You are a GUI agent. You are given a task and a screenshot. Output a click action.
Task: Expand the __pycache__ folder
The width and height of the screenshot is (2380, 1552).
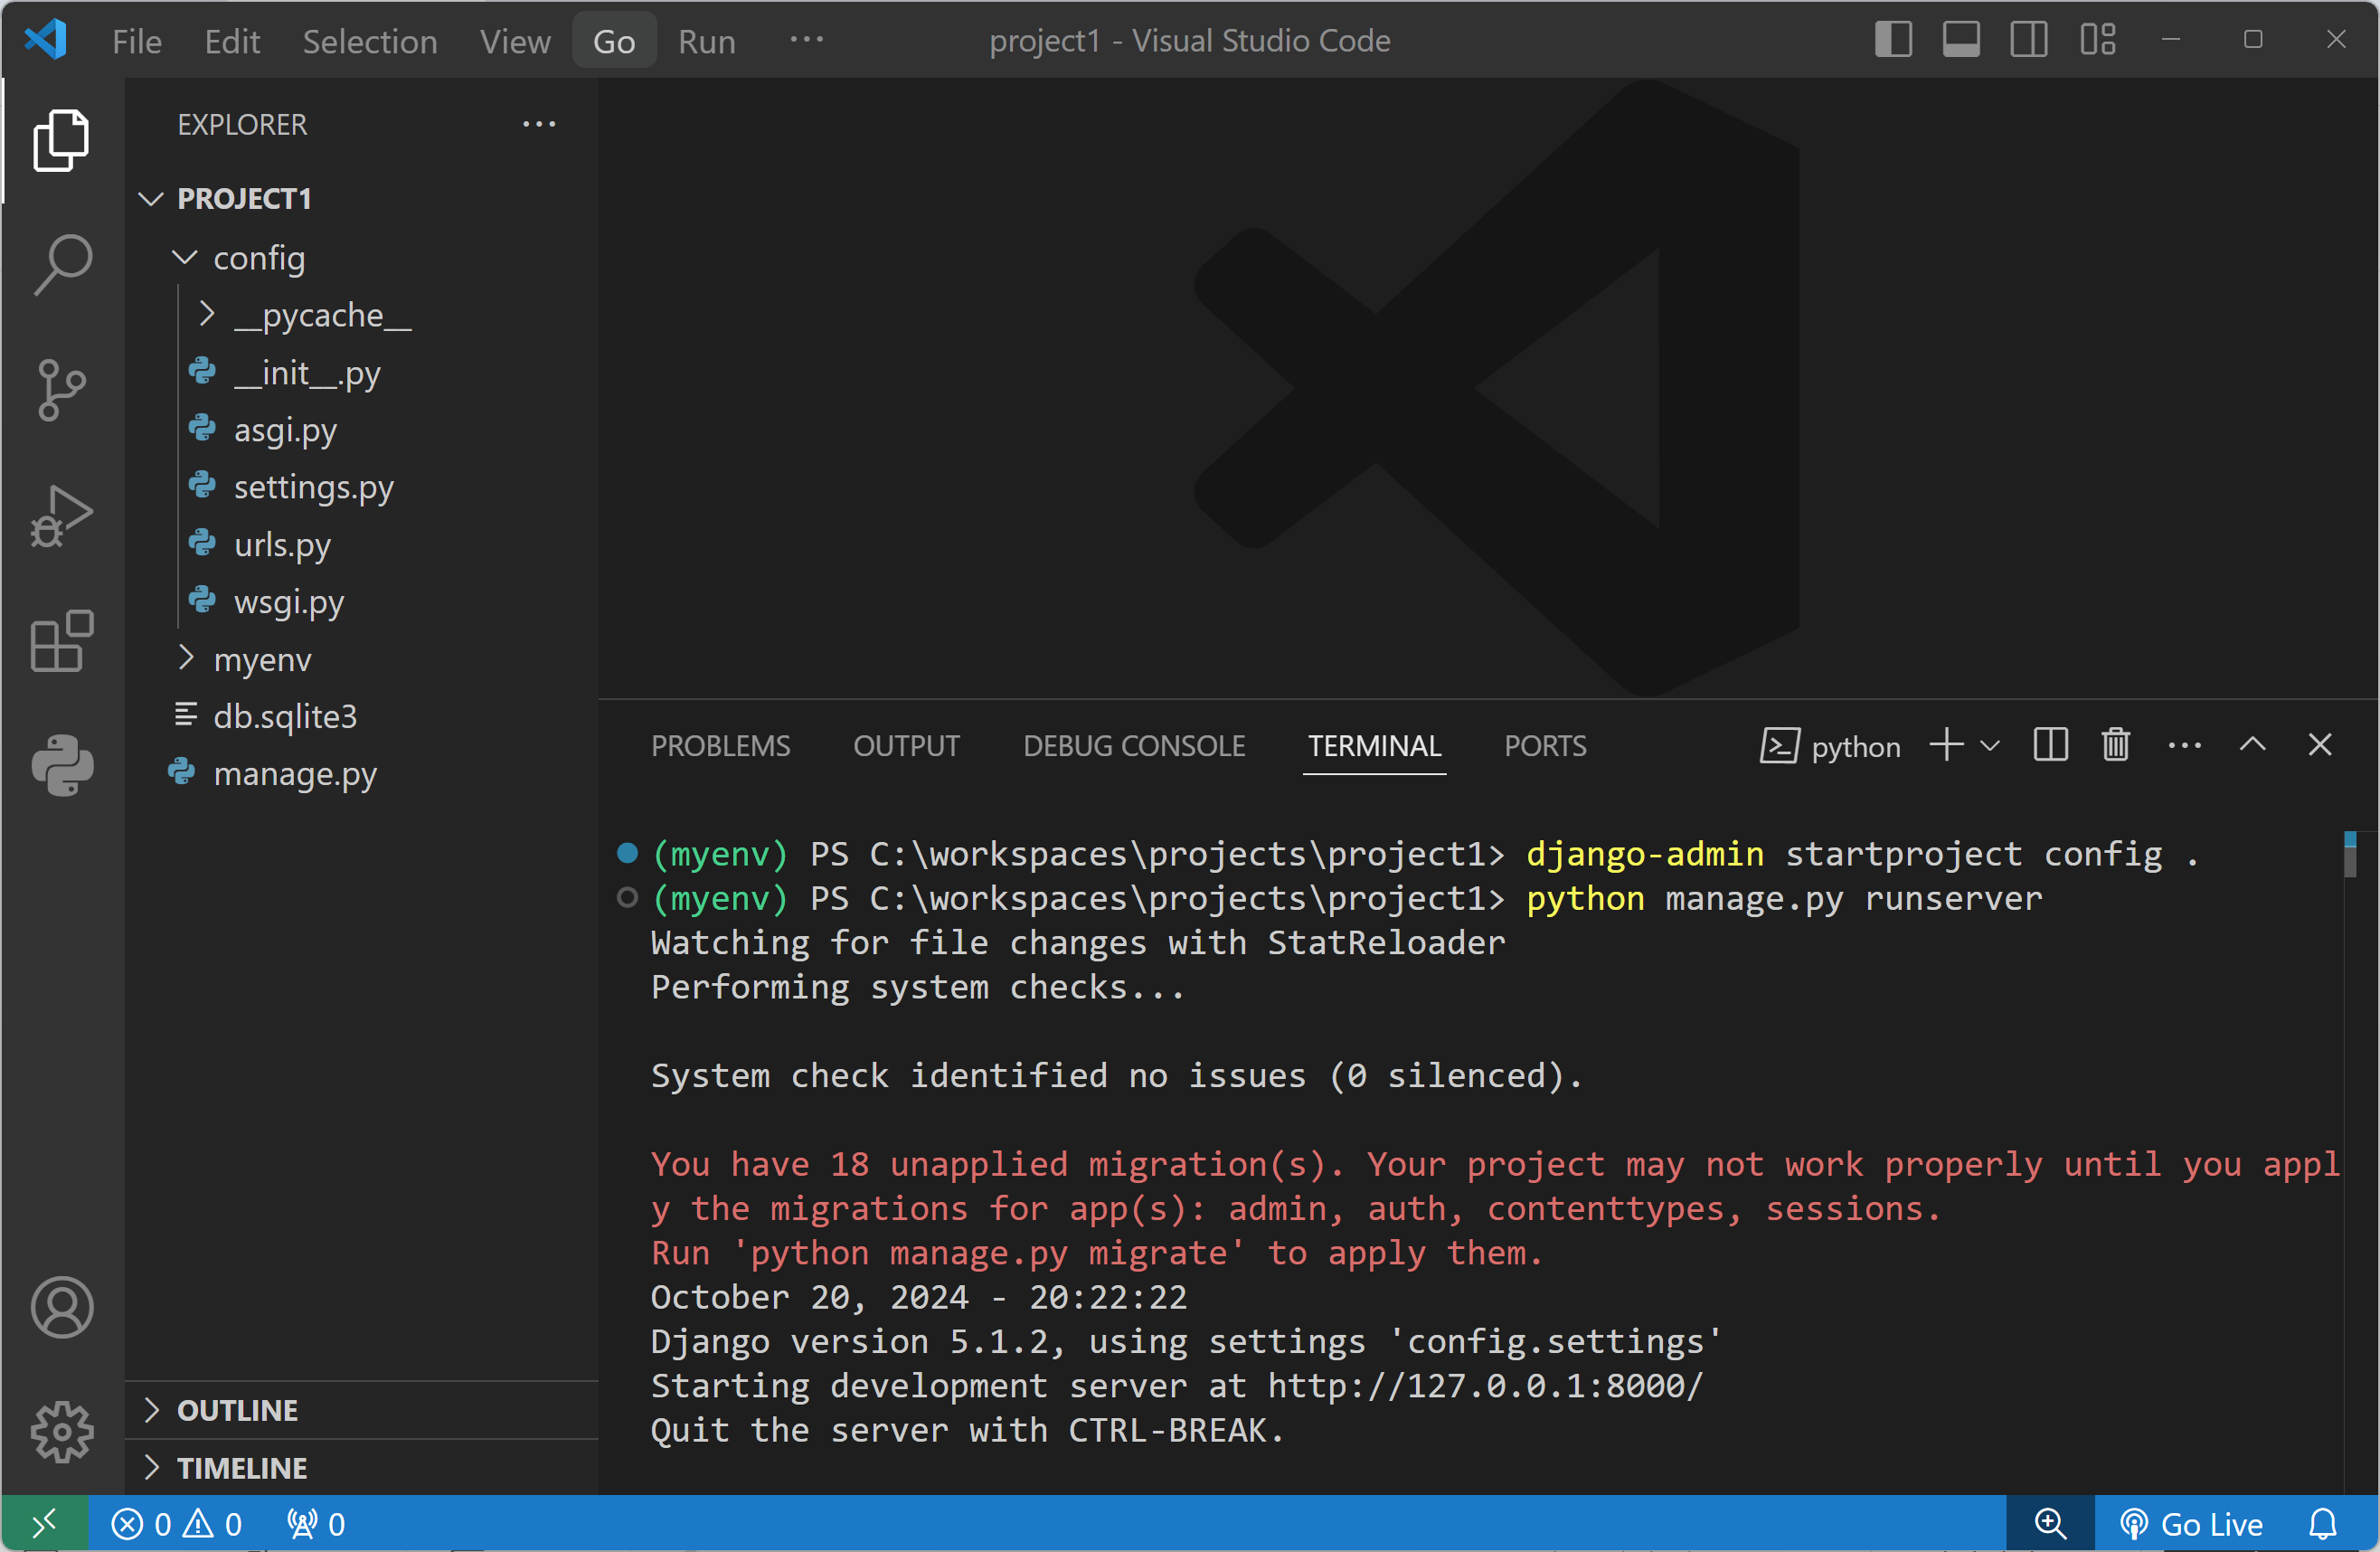coord(322,315)
